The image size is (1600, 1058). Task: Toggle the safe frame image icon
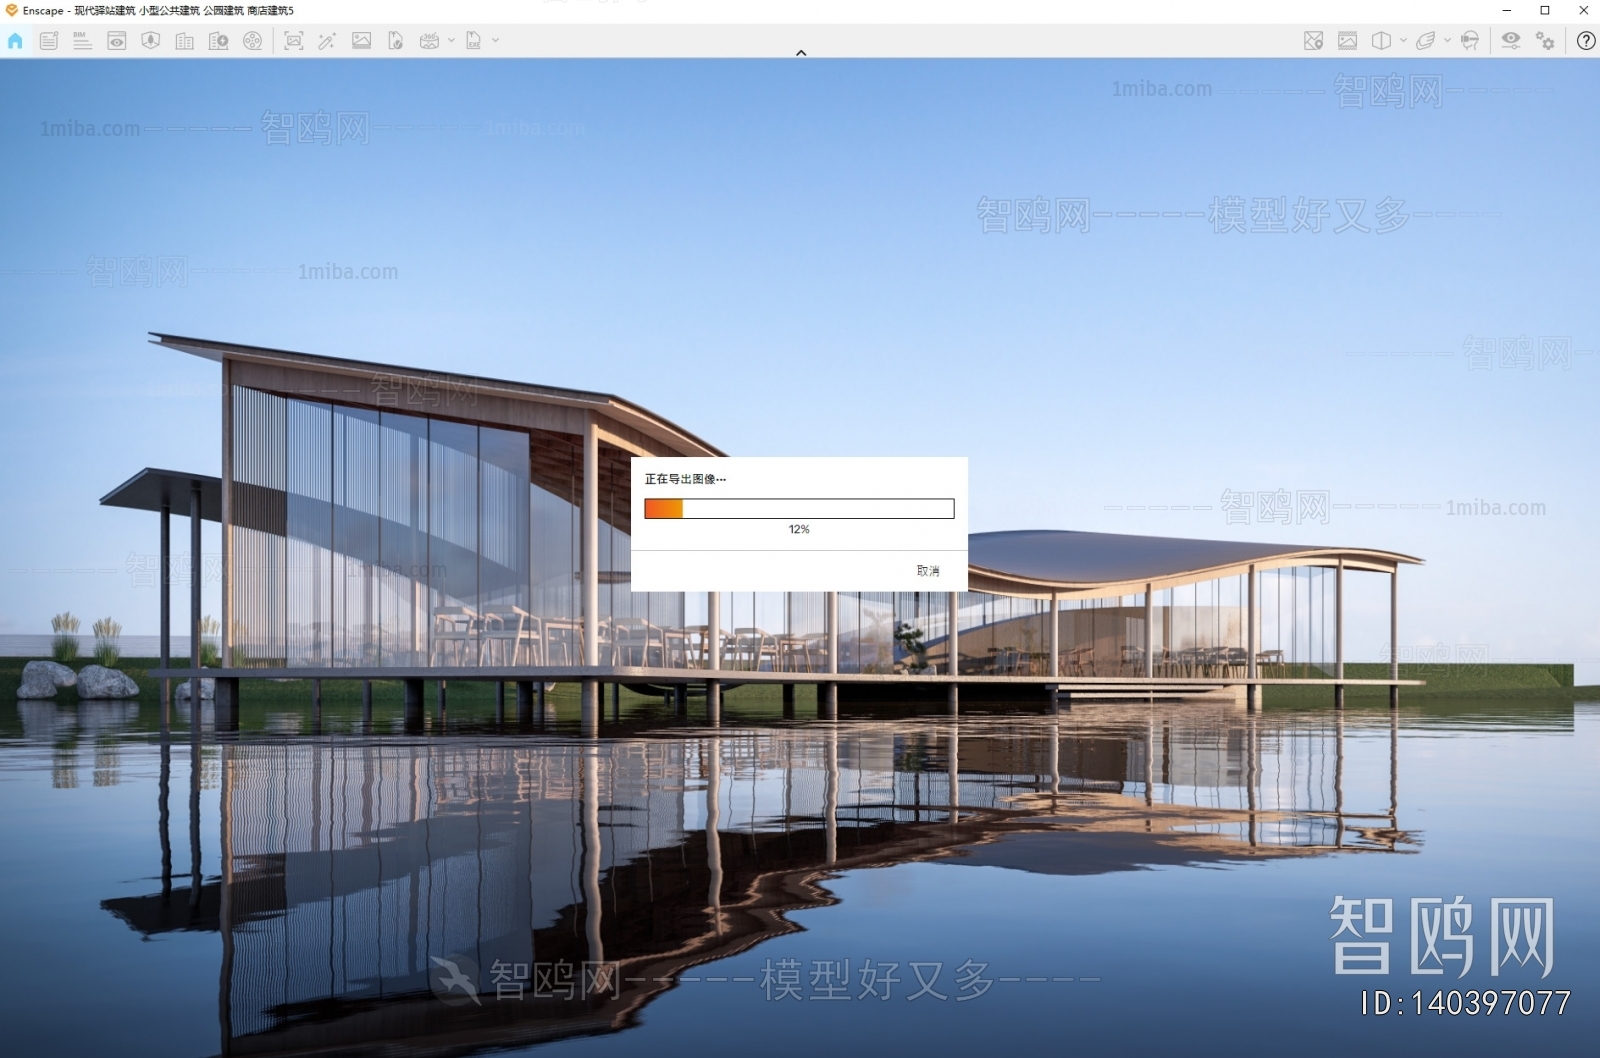tap(1347, 41)
